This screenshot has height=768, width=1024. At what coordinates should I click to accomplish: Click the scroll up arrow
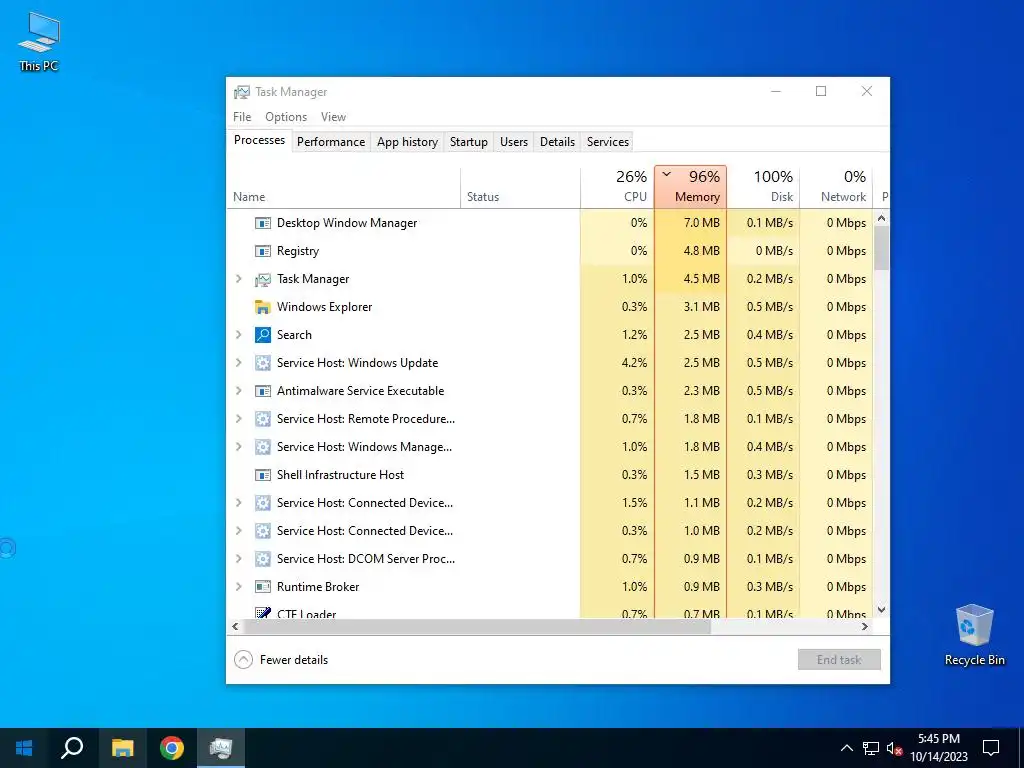click(x=881, y=218)
